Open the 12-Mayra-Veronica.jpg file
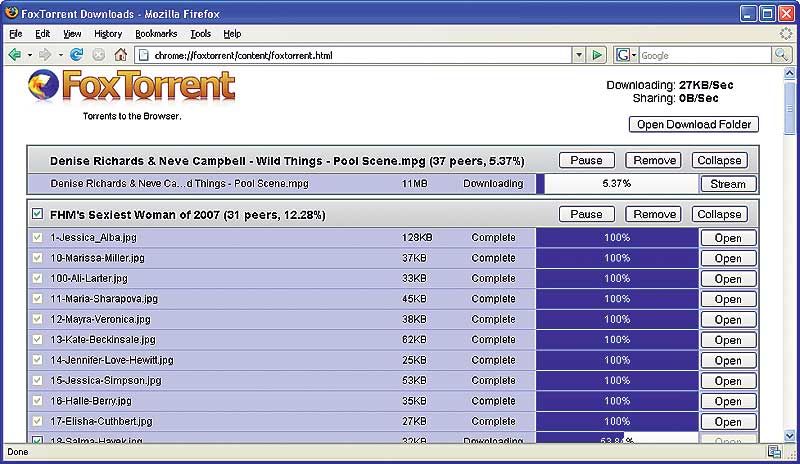 [728, 320]
